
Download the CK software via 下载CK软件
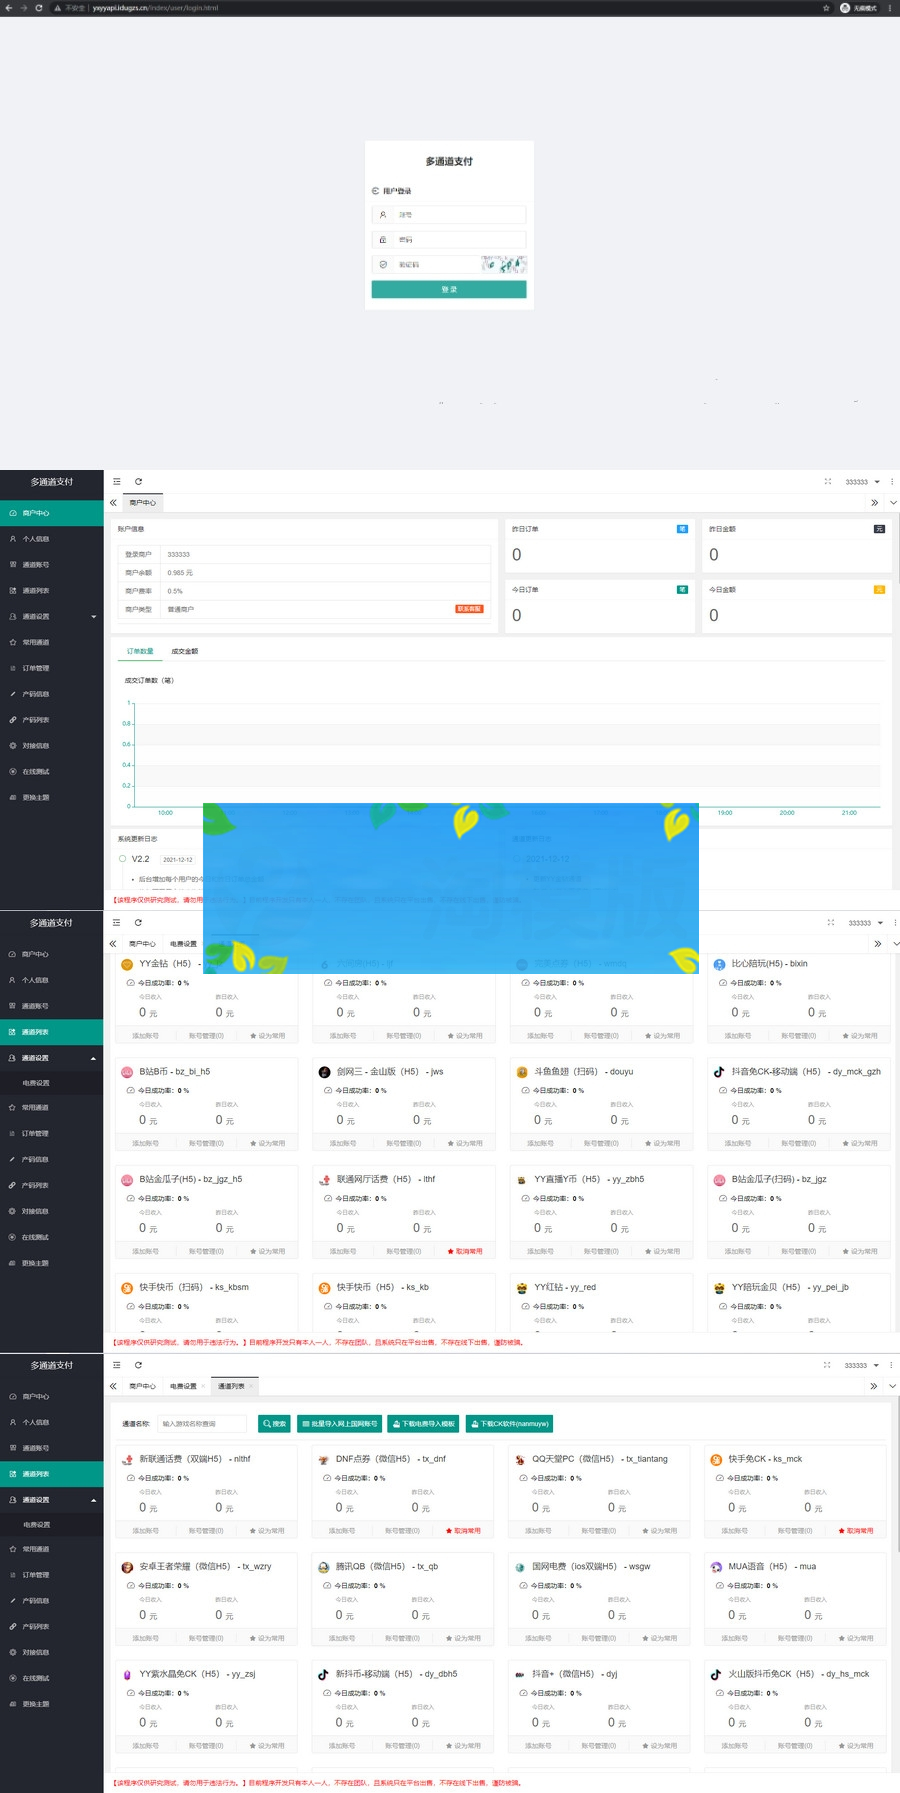510,1423
